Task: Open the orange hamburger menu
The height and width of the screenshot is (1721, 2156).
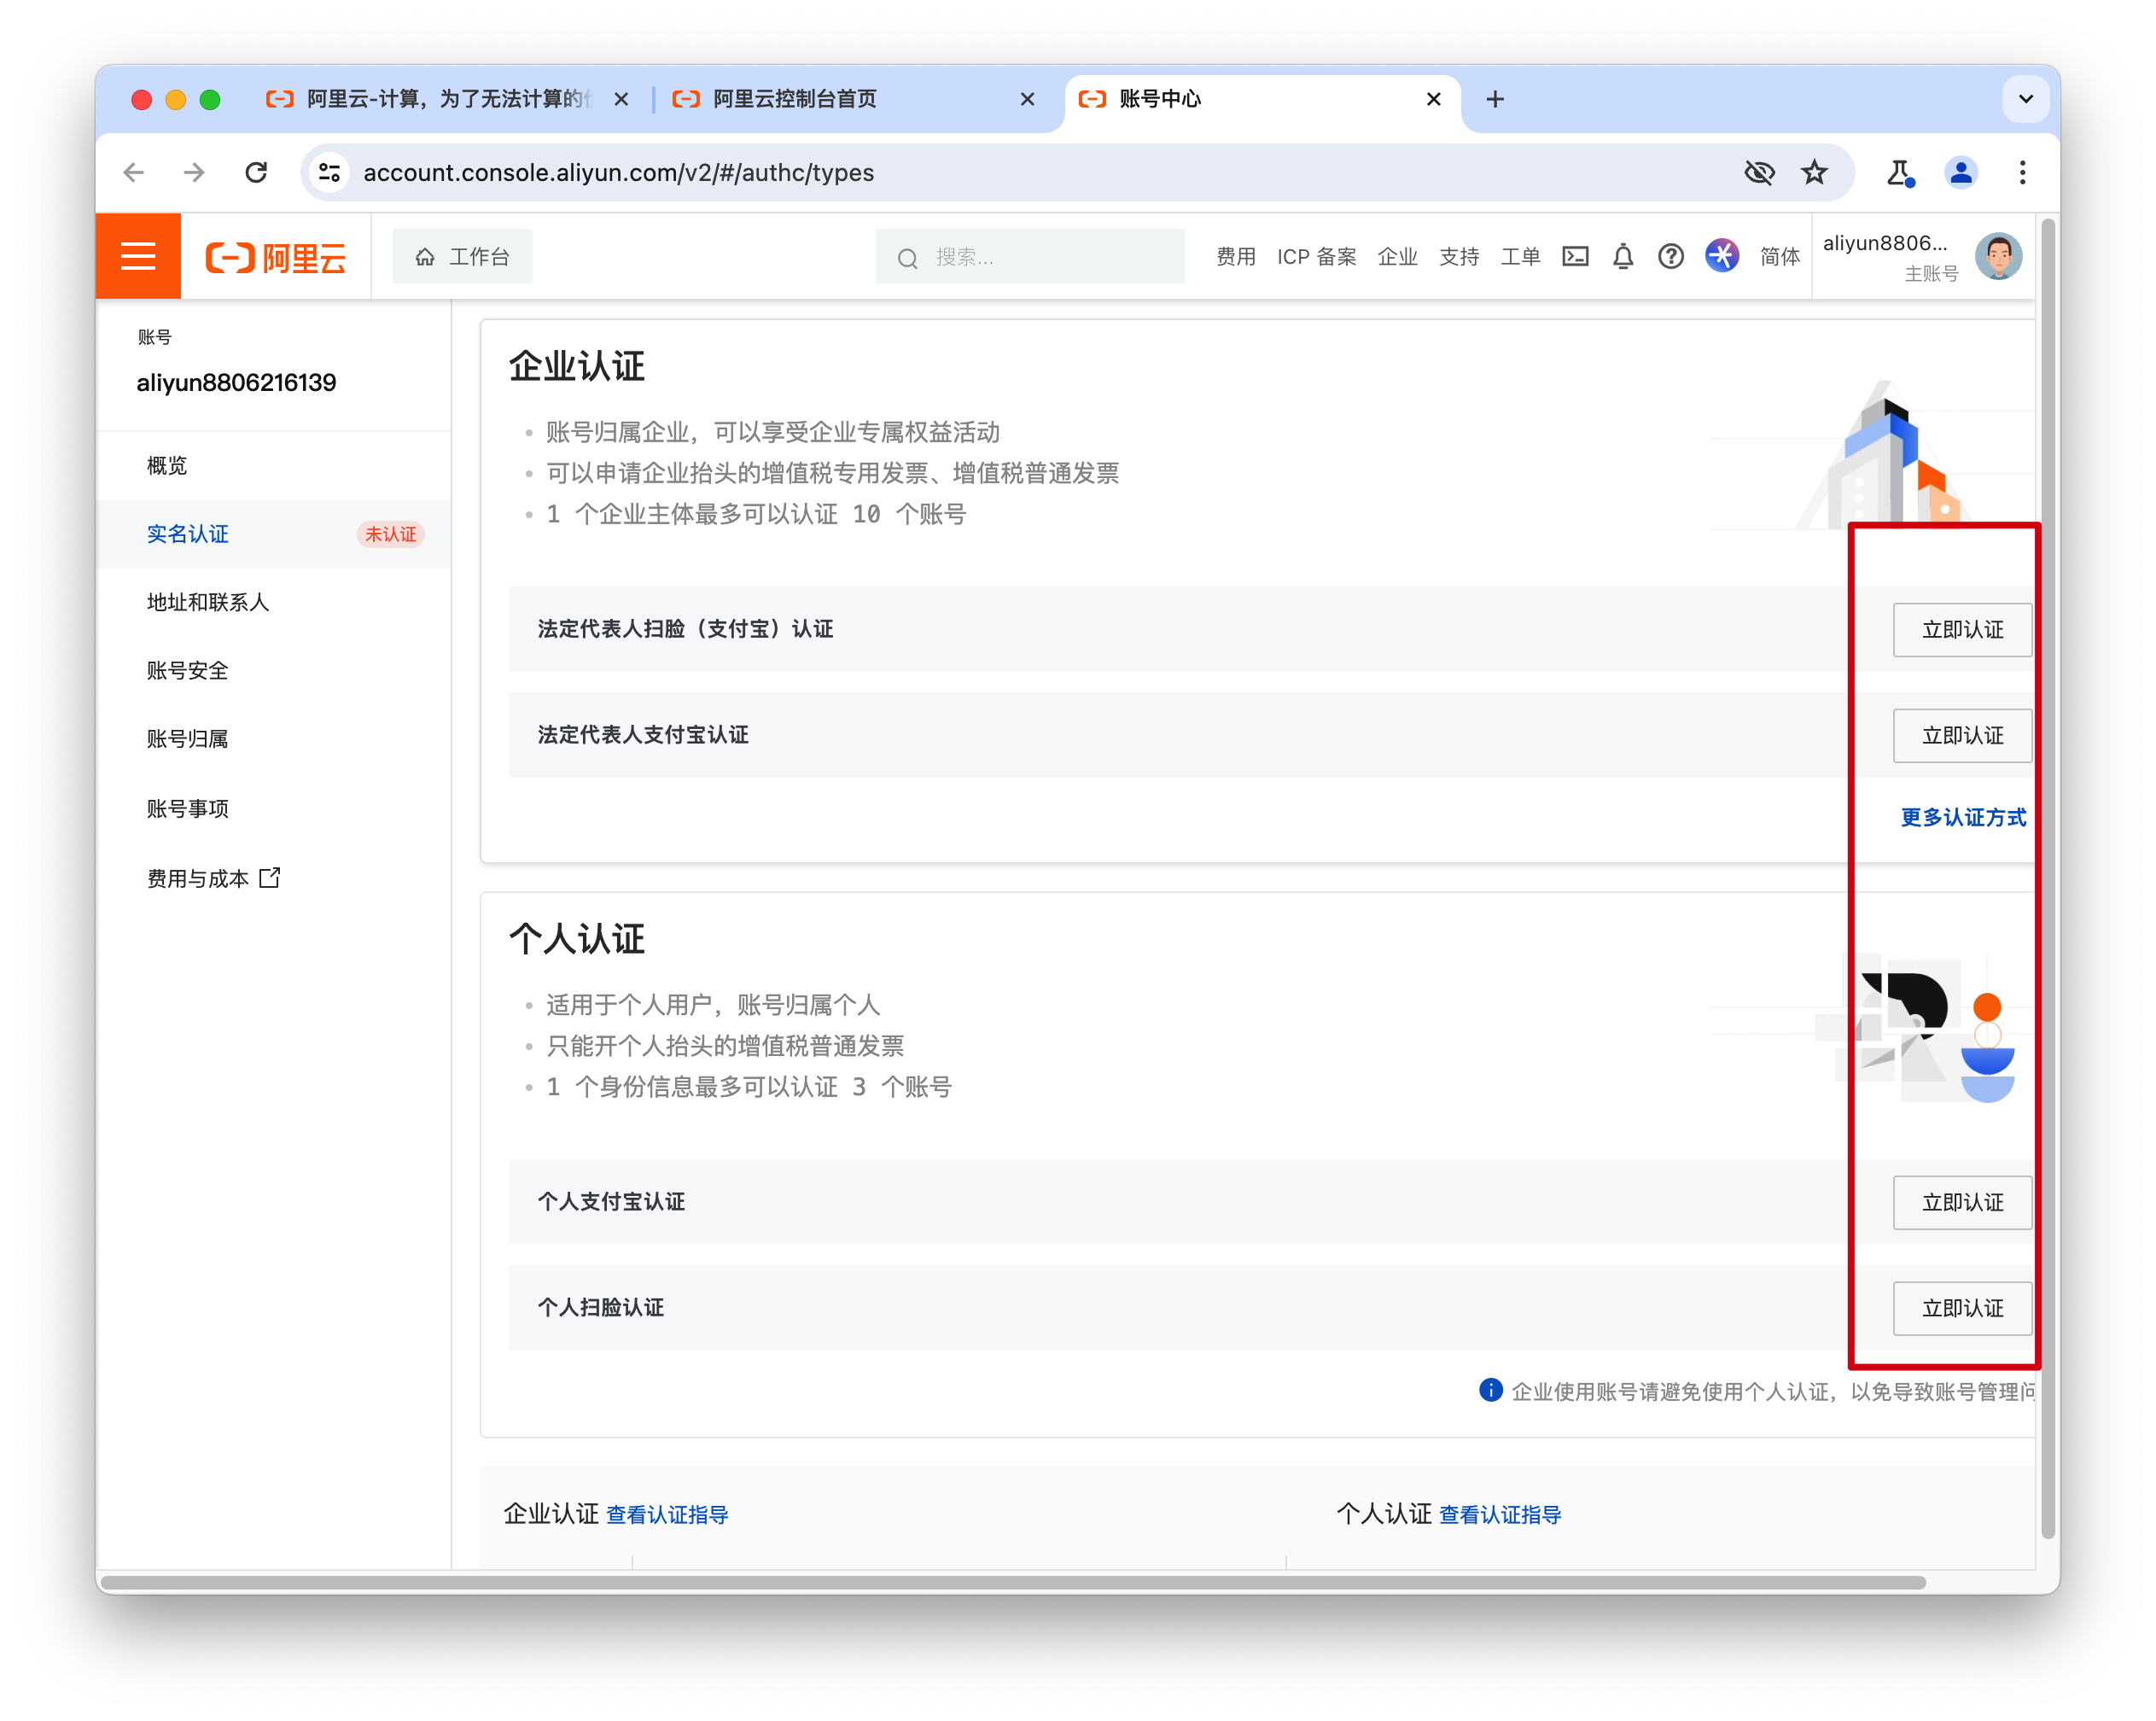Action: point(138,257)
